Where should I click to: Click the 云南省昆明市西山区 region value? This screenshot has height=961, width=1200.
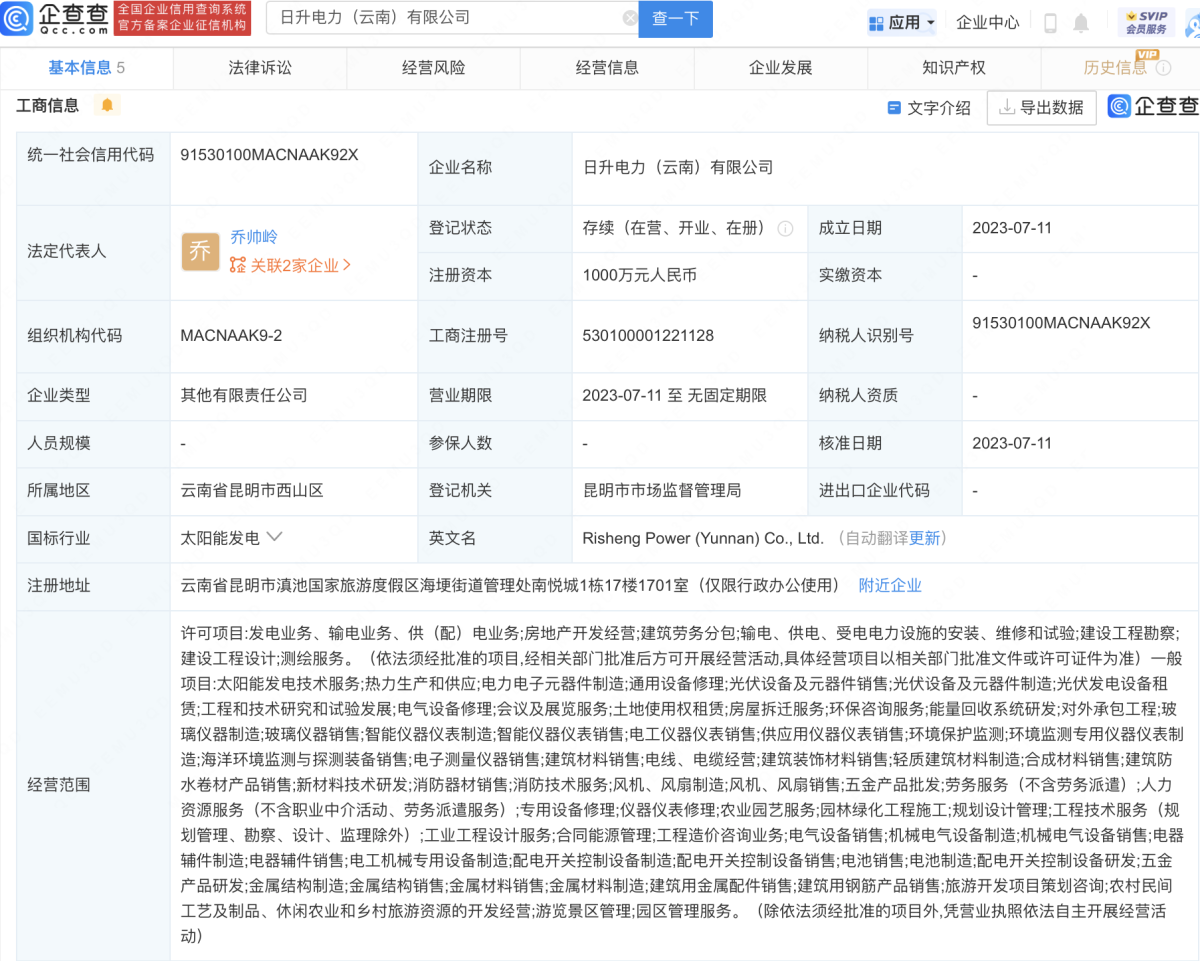tap(252, 491)
